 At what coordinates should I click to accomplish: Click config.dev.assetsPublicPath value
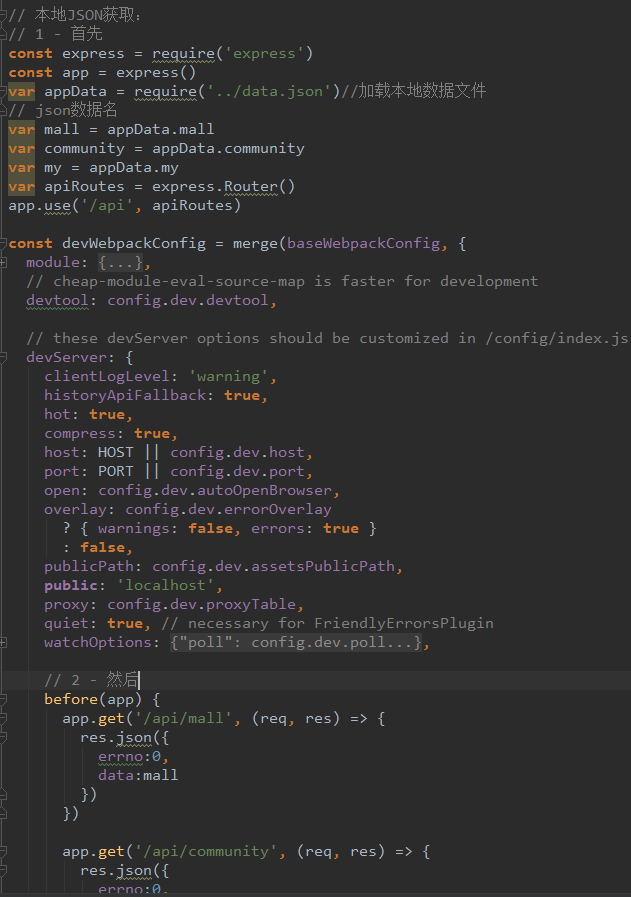[x=273, y=566]
